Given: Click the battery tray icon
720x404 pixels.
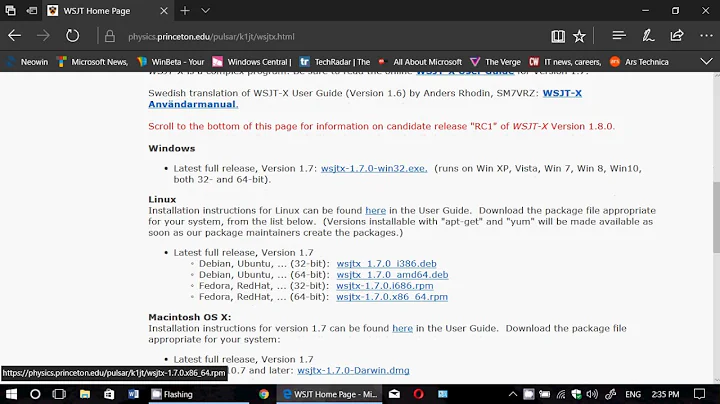Looking at the screenshot, I should coord(545,394).
